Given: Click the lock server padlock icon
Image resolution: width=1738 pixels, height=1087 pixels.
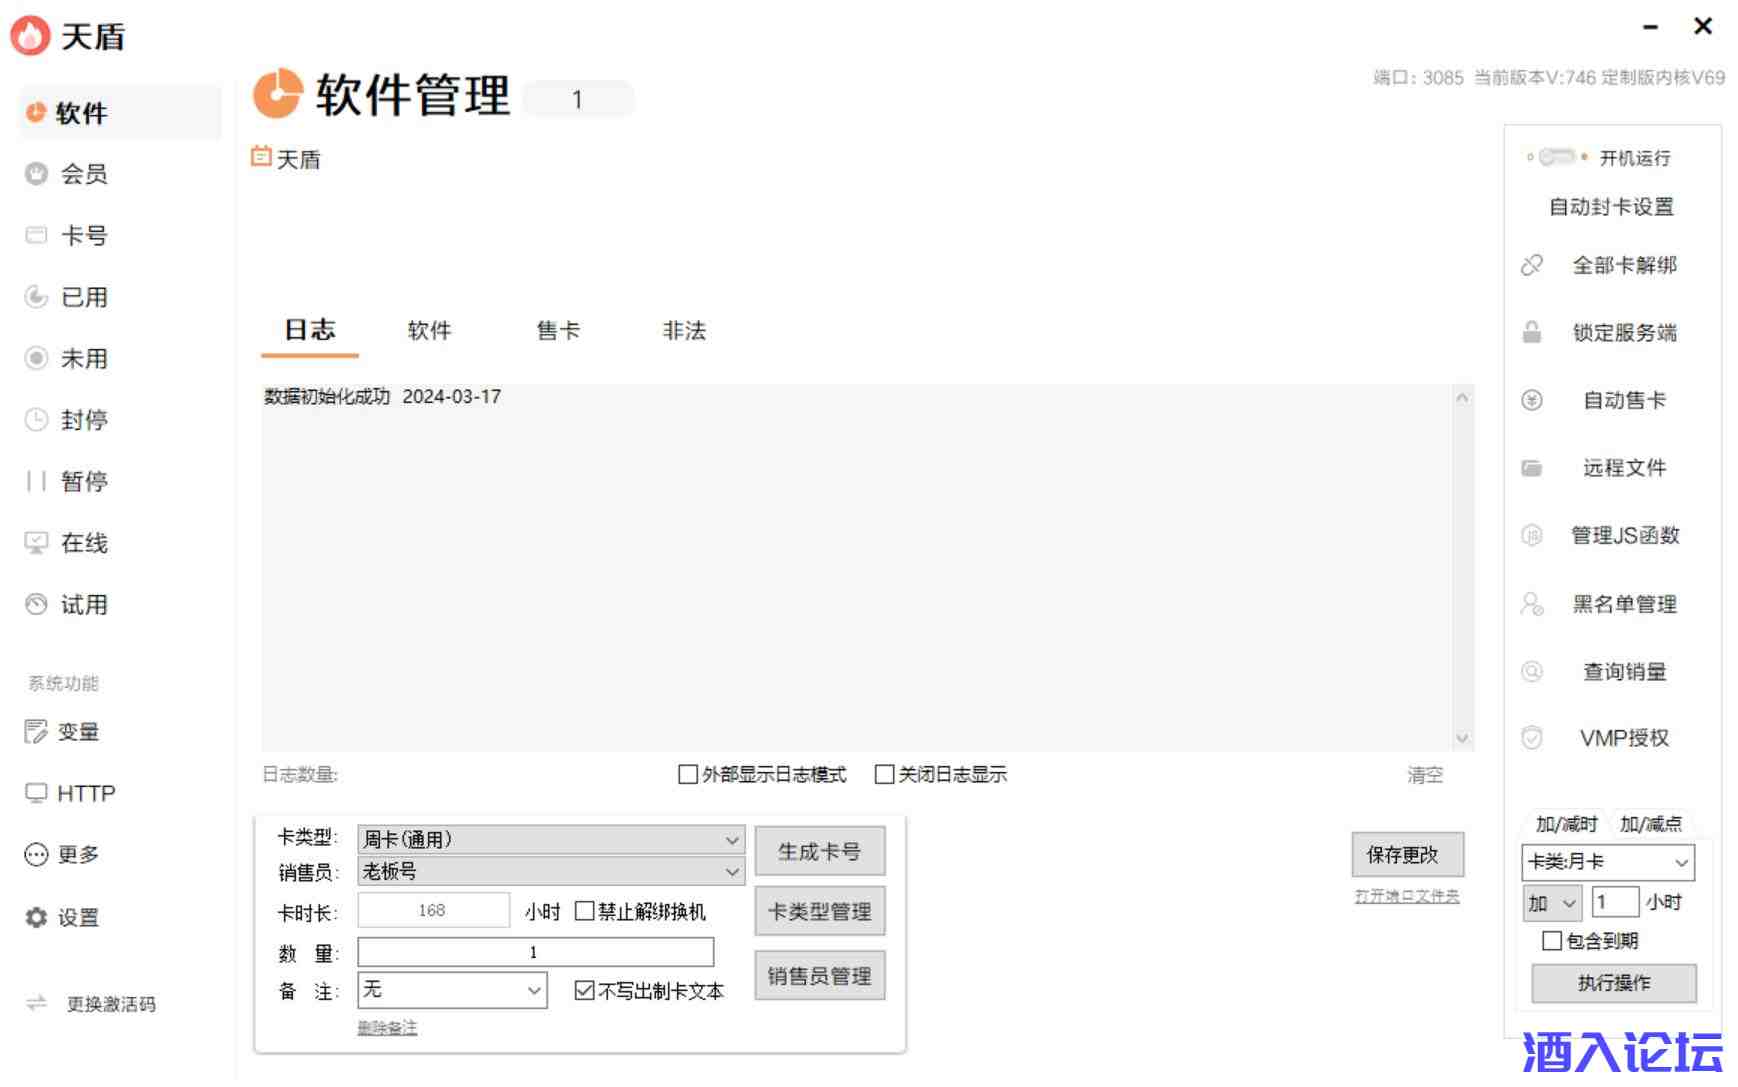Looking at the screenshot, I should (x=1531, y=333).
